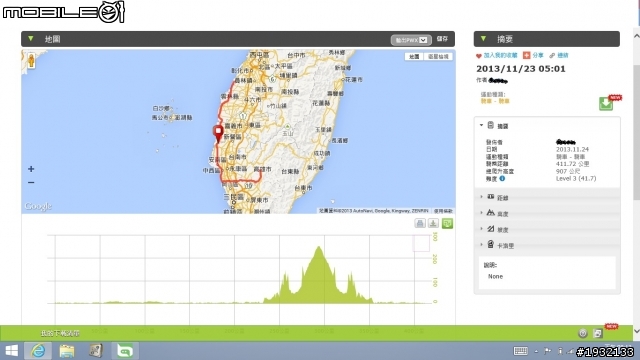640x360 pixels.
Task: Switch the map to satellite view
Action: tap(438, 57)
